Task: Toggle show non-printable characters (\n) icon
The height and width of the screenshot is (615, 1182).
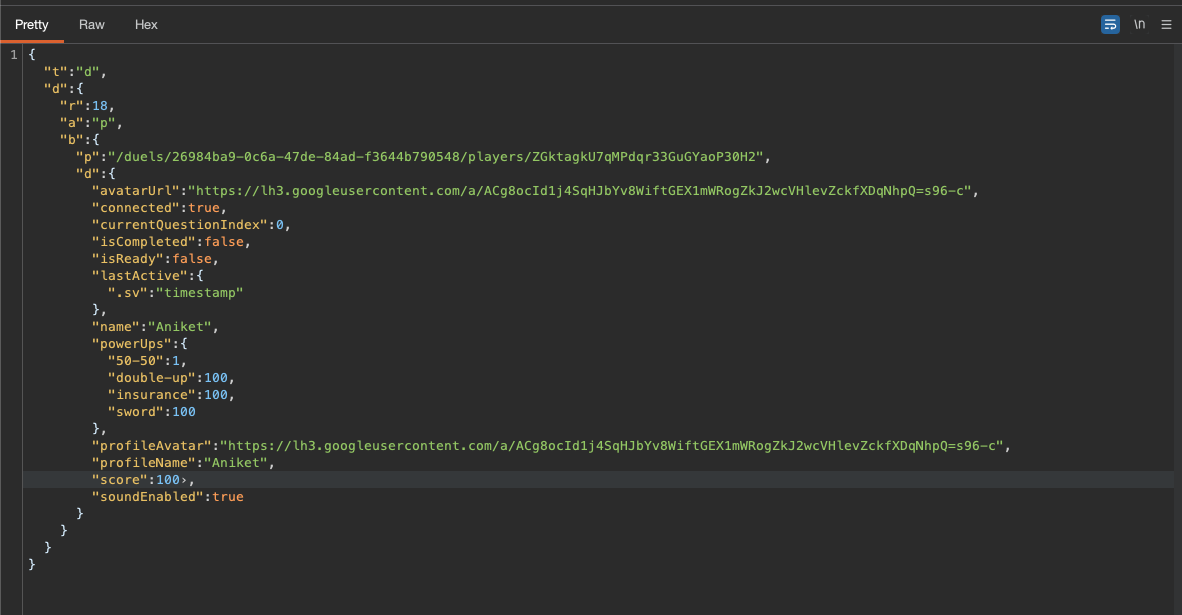Action: (1139, 25)
